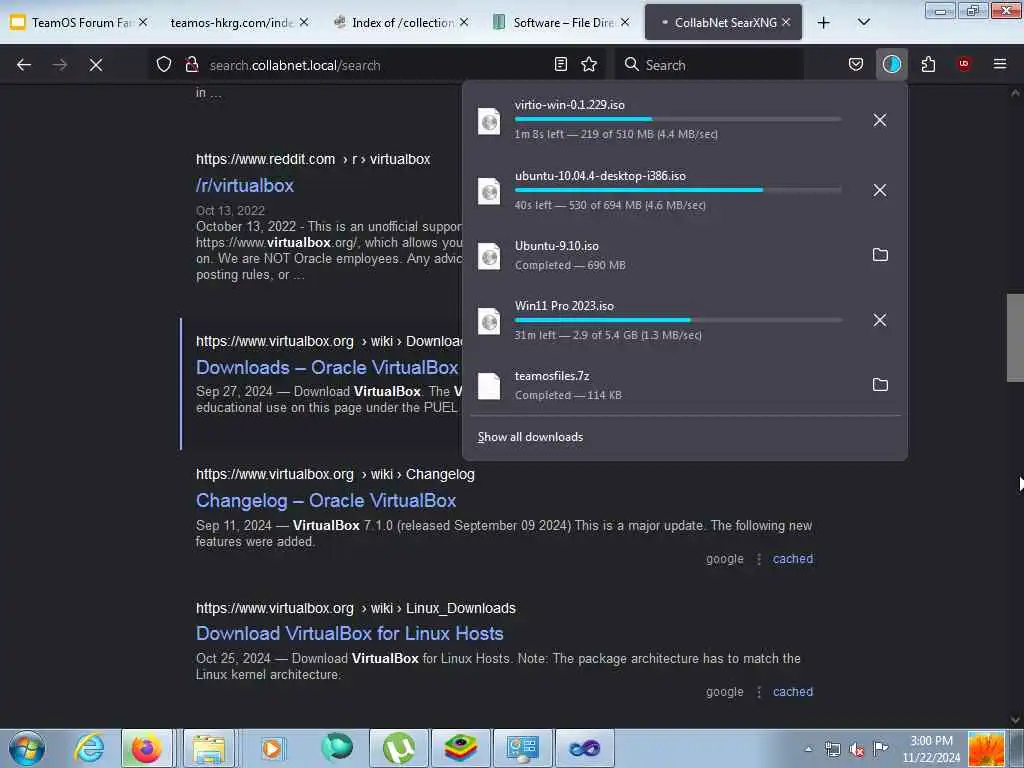Open the Changelog result options menu
Image resolution: width=1024 pixels, height=768 pixels.
coord(759,559)
